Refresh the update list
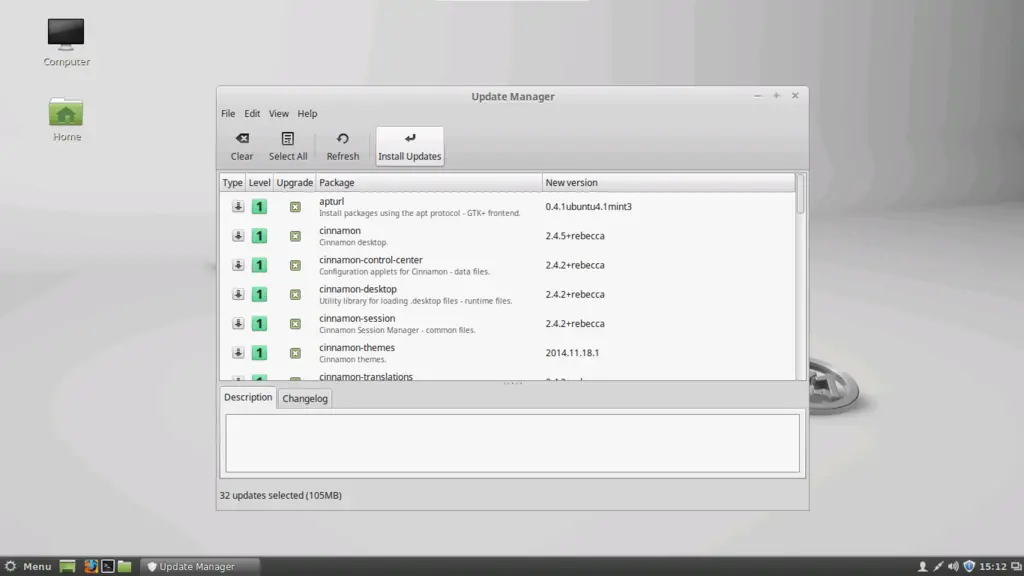 tap(343, 146)
